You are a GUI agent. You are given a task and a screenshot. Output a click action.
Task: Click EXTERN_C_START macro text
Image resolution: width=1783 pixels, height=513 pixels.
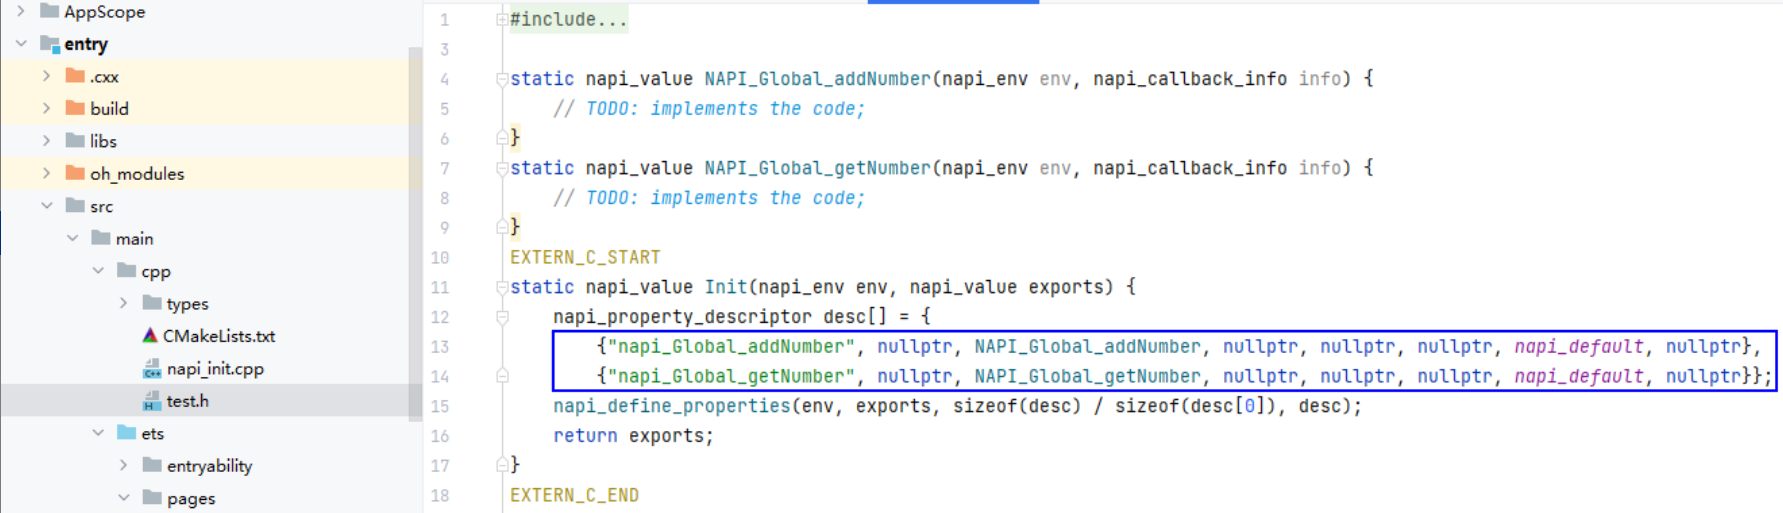point(585,257)
